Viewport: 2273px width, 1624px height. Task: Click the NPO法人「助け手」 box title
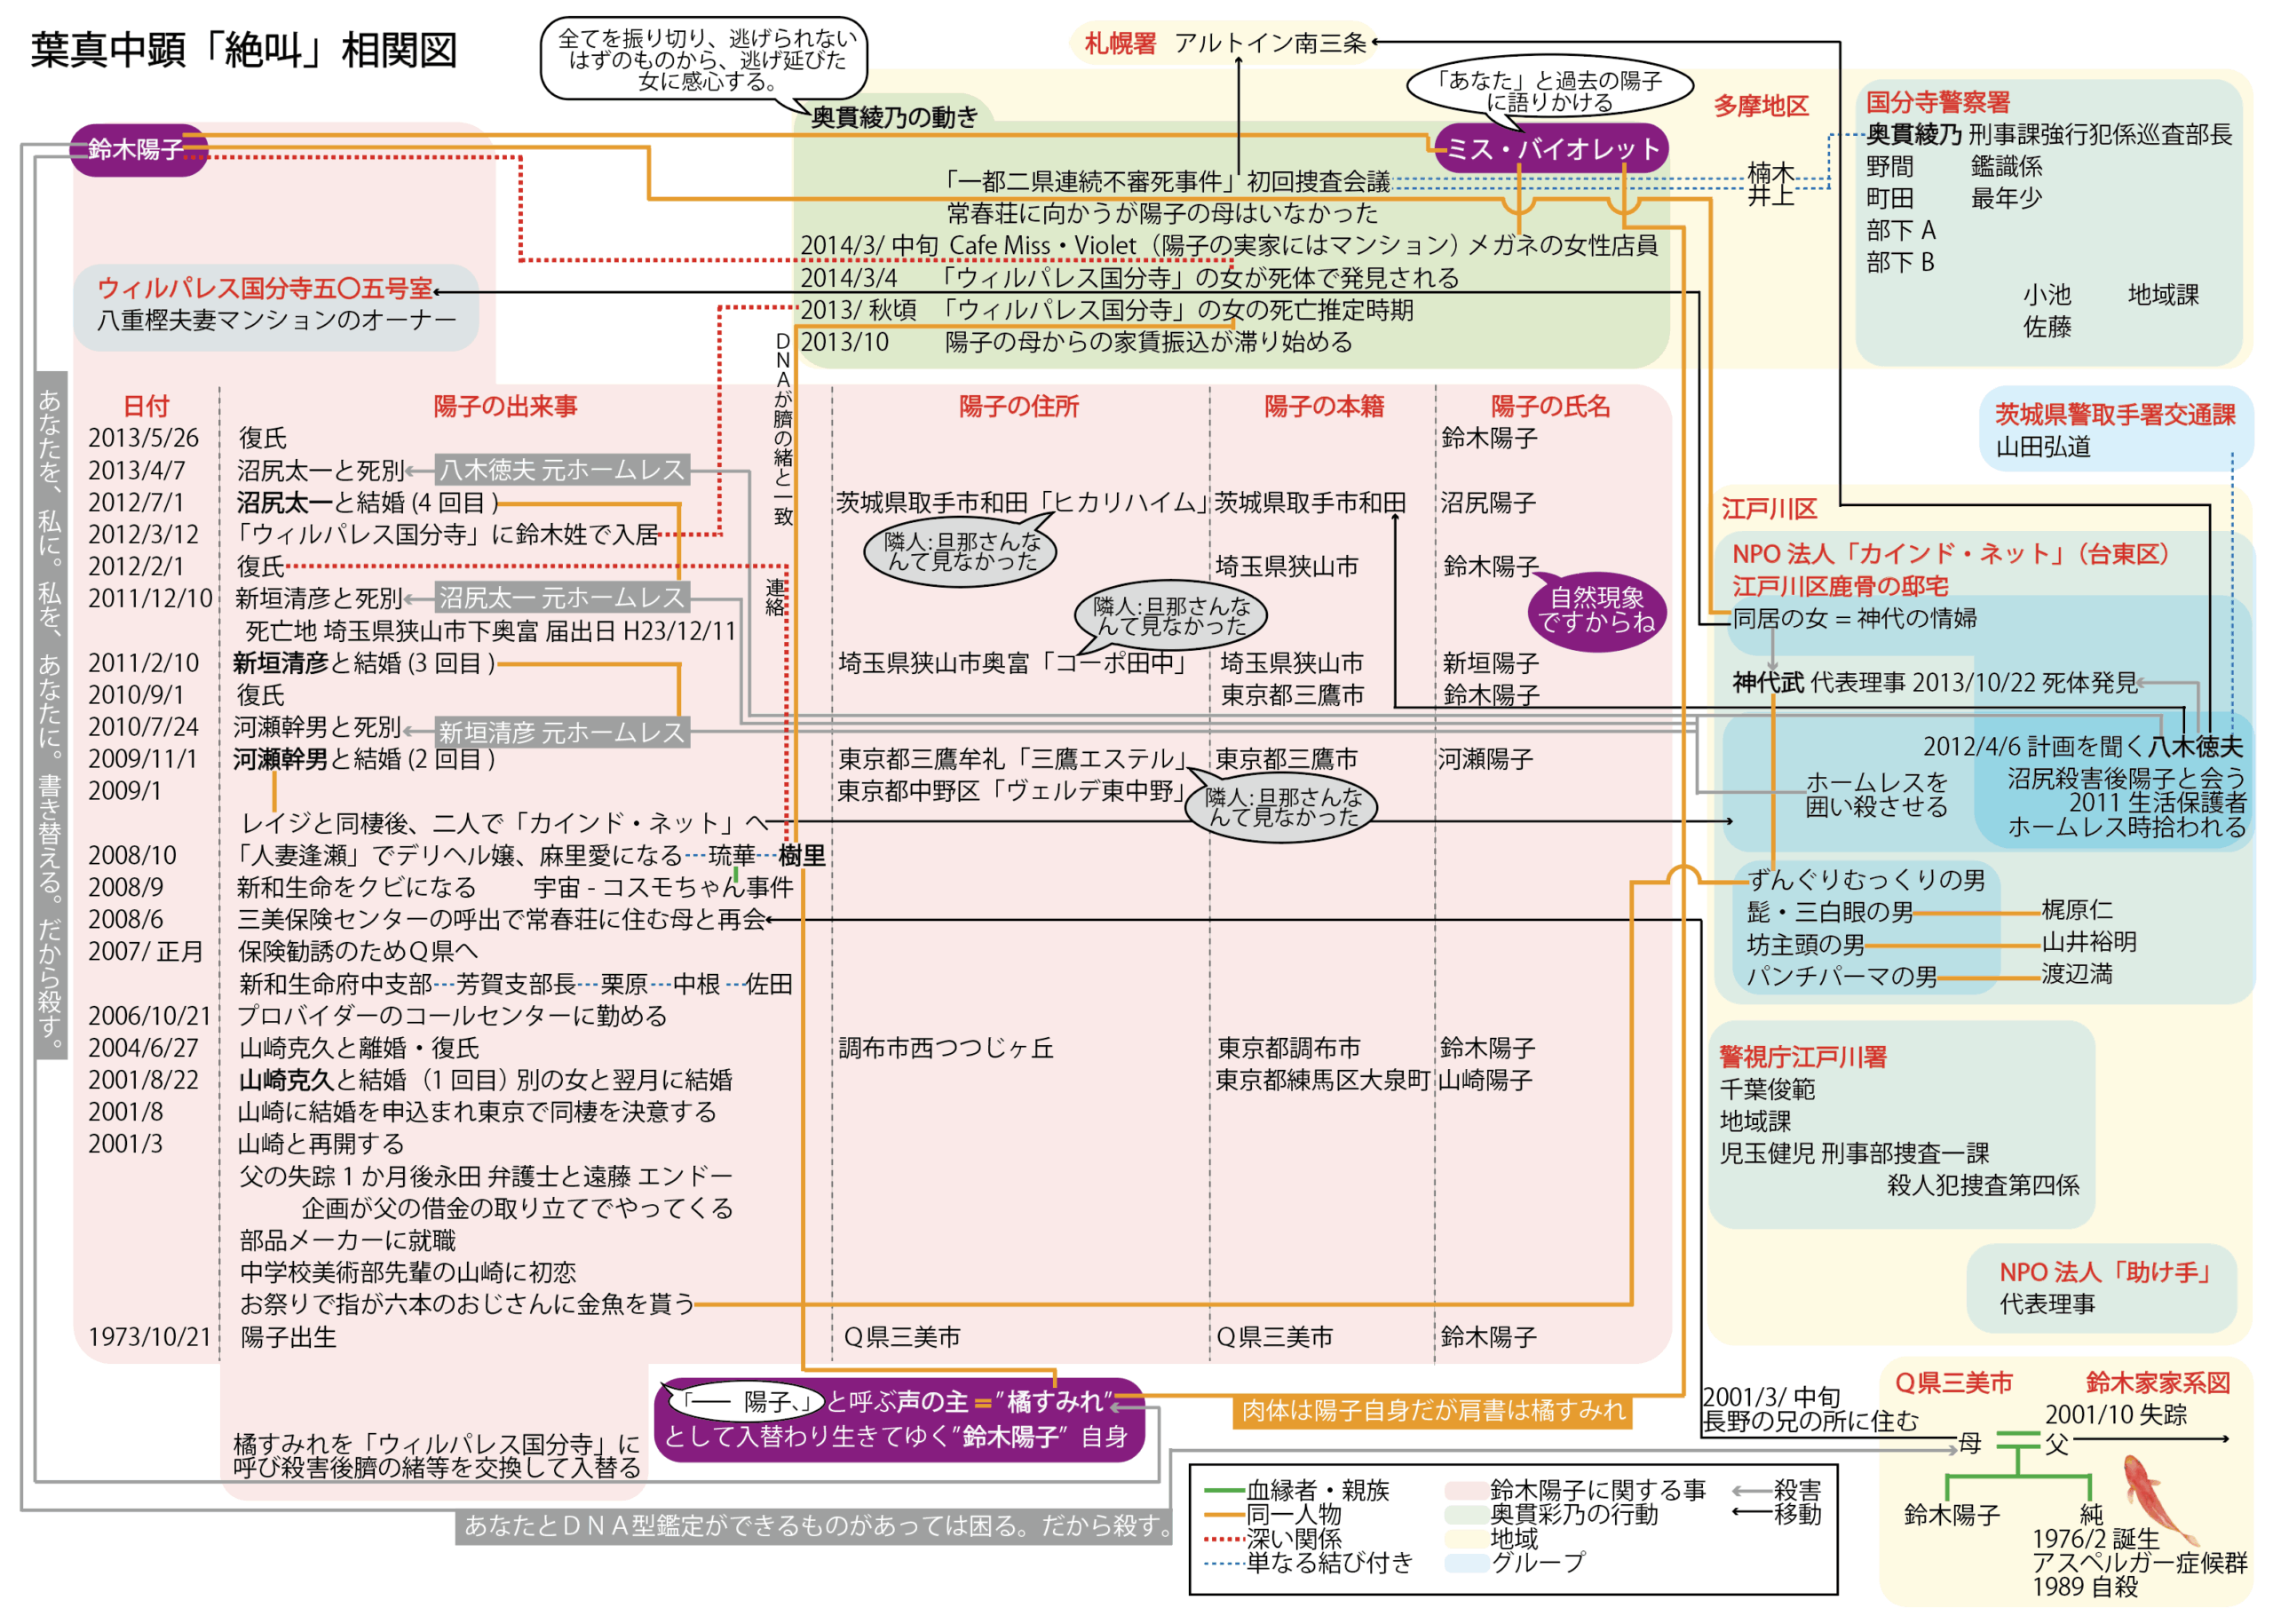[2103, 1272]
